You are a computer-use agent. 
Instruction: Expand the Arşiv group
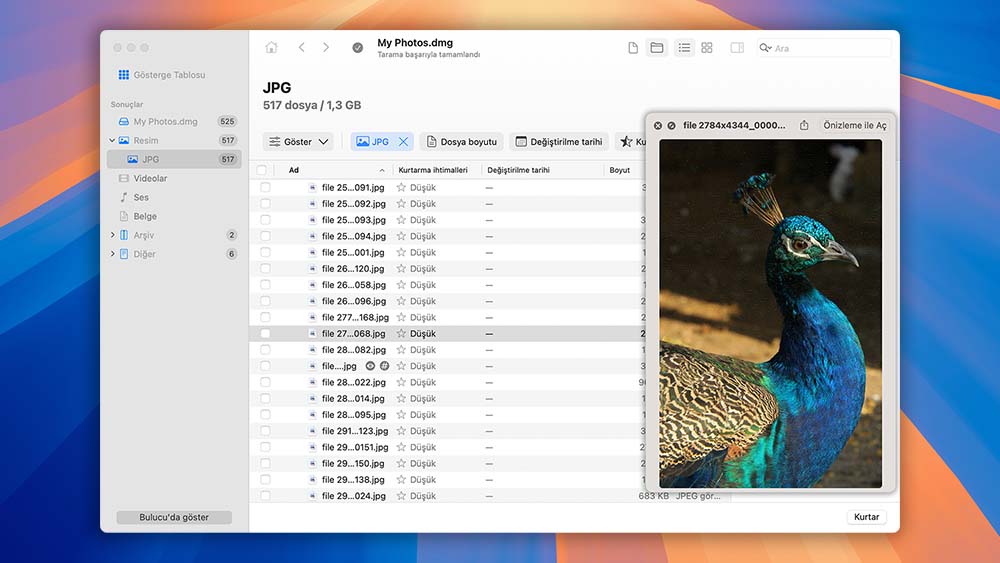[x=113, y=235]
